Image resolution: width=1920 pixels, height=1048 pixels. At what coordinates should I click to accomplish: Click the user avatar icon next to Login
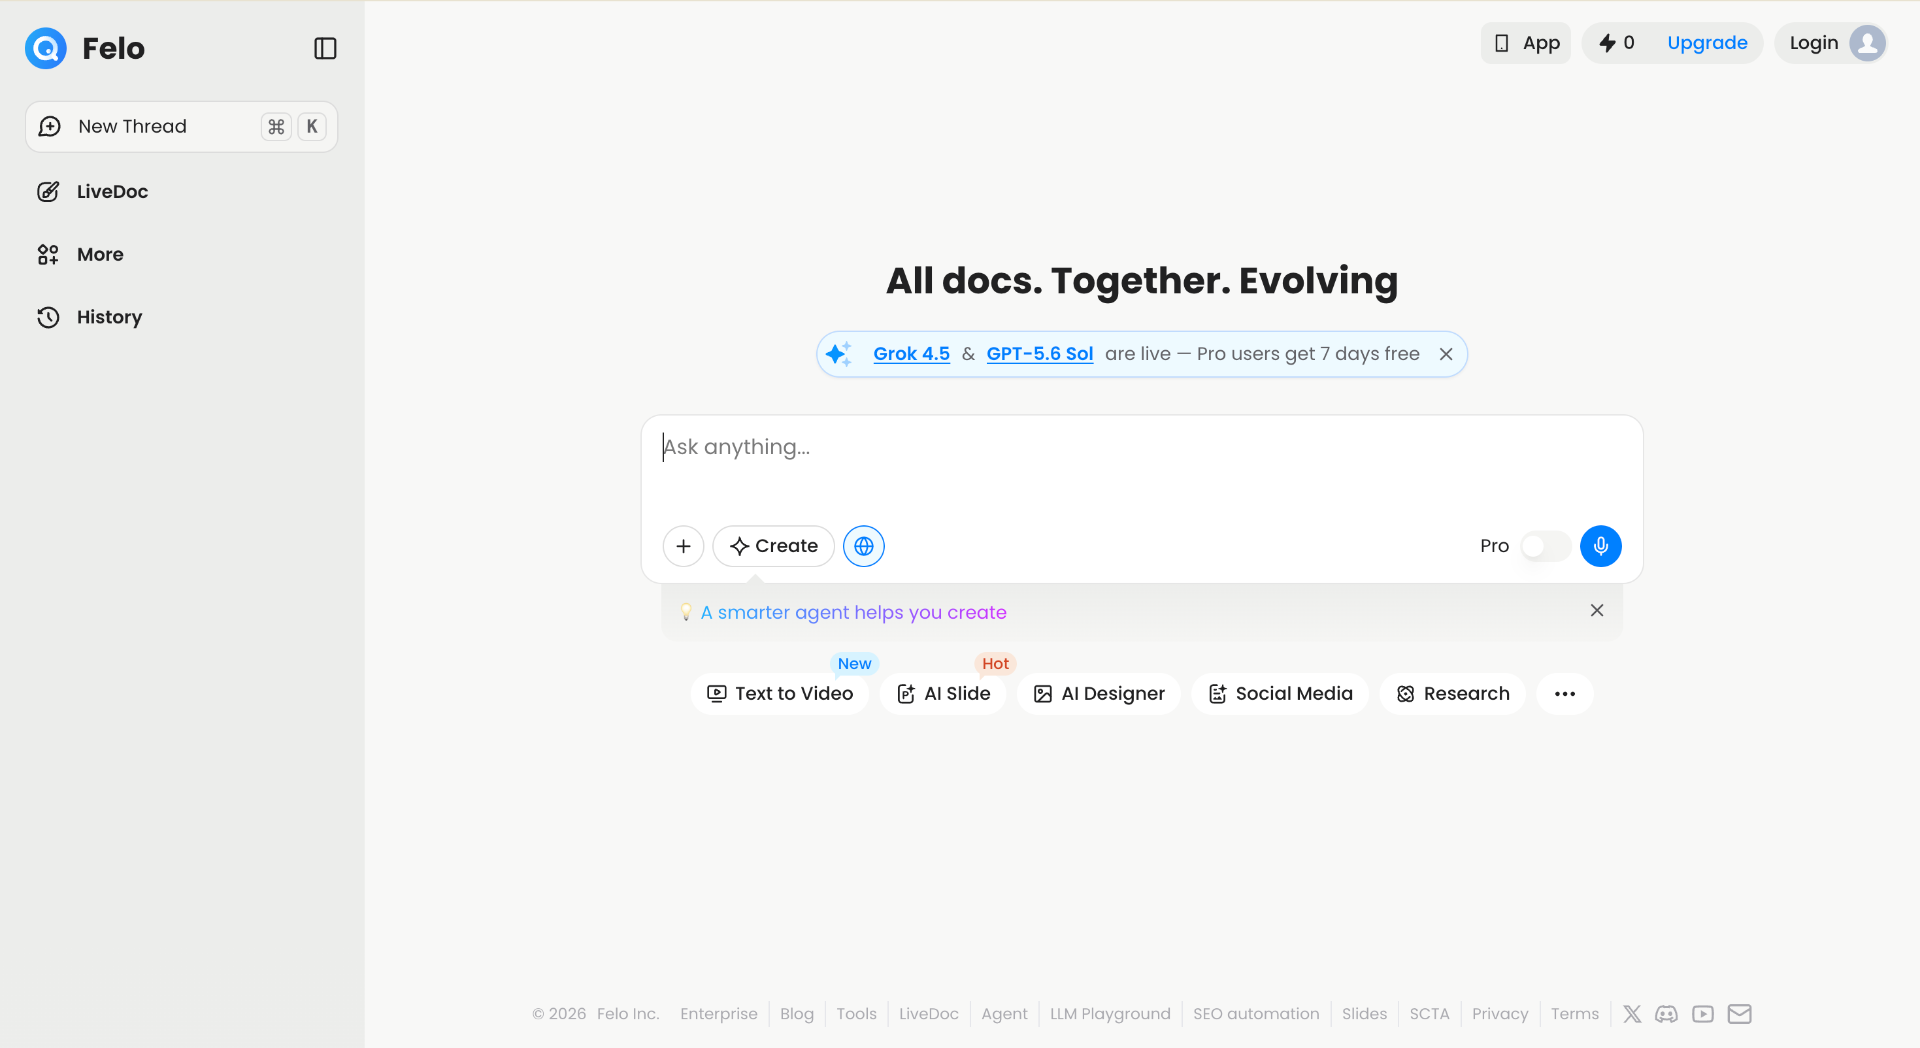[1867, 43]
